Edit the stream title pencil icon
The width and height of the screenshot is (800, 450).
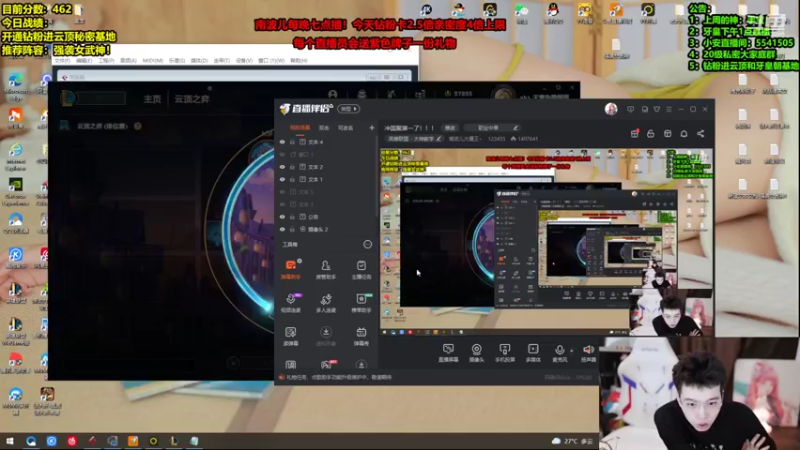tap(515, 128)
